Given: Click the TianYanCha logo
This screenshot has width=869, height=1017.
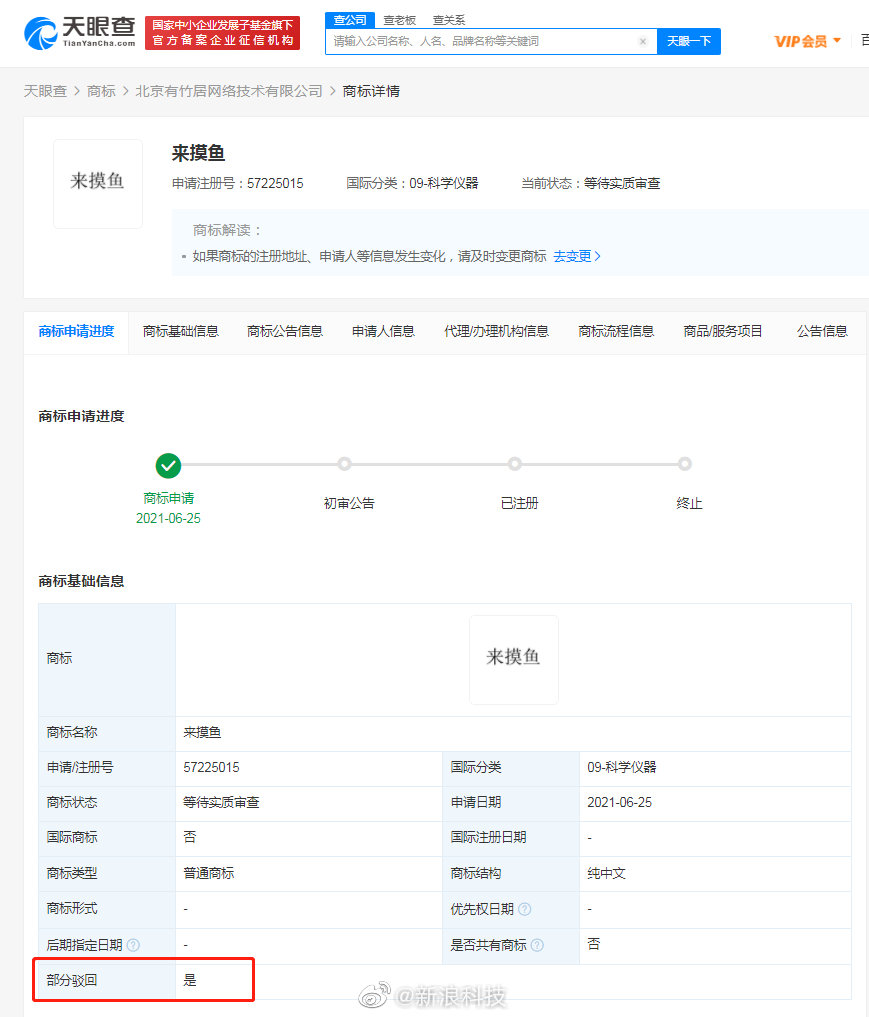Looking at the screenshot, I should pyautogui.click(x=80, y=32).
